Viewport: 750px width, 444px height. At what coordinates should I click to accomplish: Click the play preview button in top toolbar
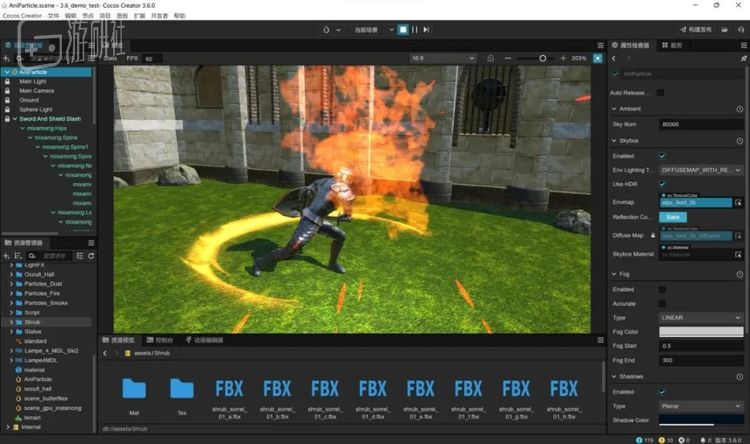click(403, 30)
